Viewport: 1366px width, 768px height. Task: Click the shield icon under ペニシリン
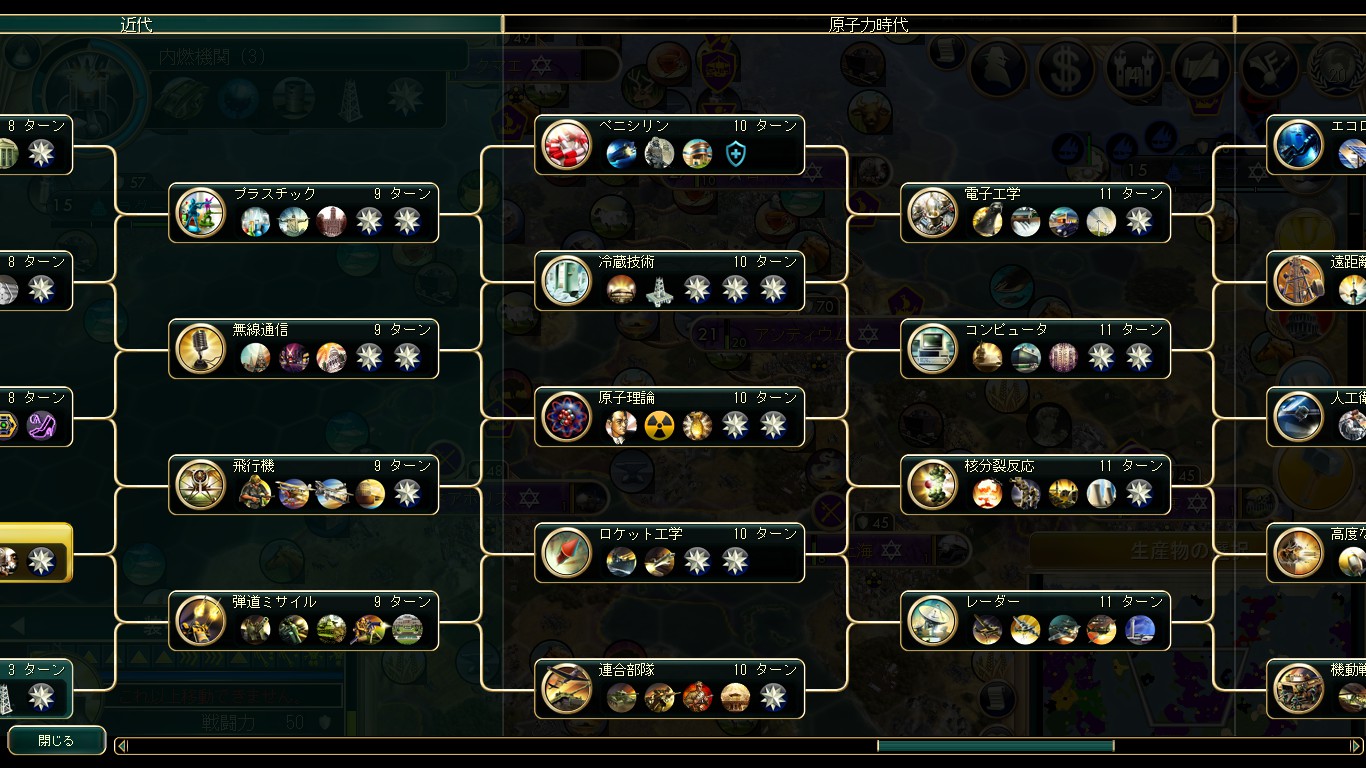point(735,154)
